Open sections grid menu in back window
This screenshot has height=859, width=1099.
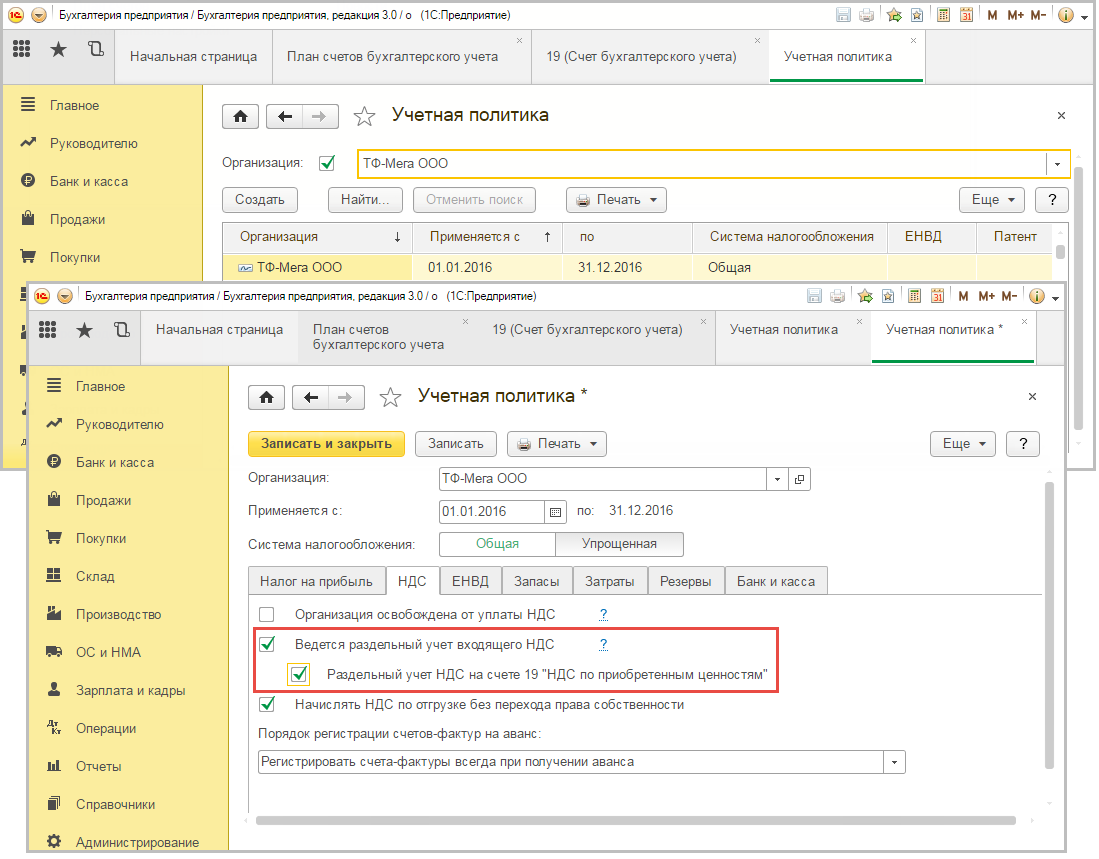(22, 48)
